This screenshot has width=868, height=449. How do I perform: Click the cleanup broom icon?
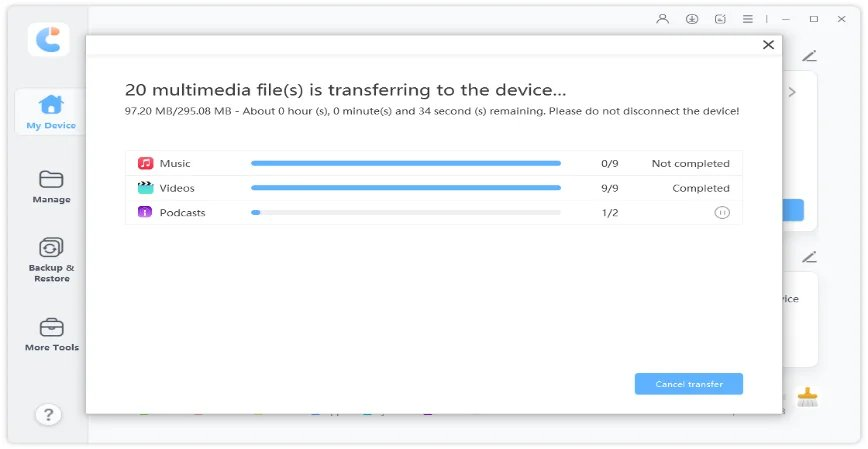(807, 398)
